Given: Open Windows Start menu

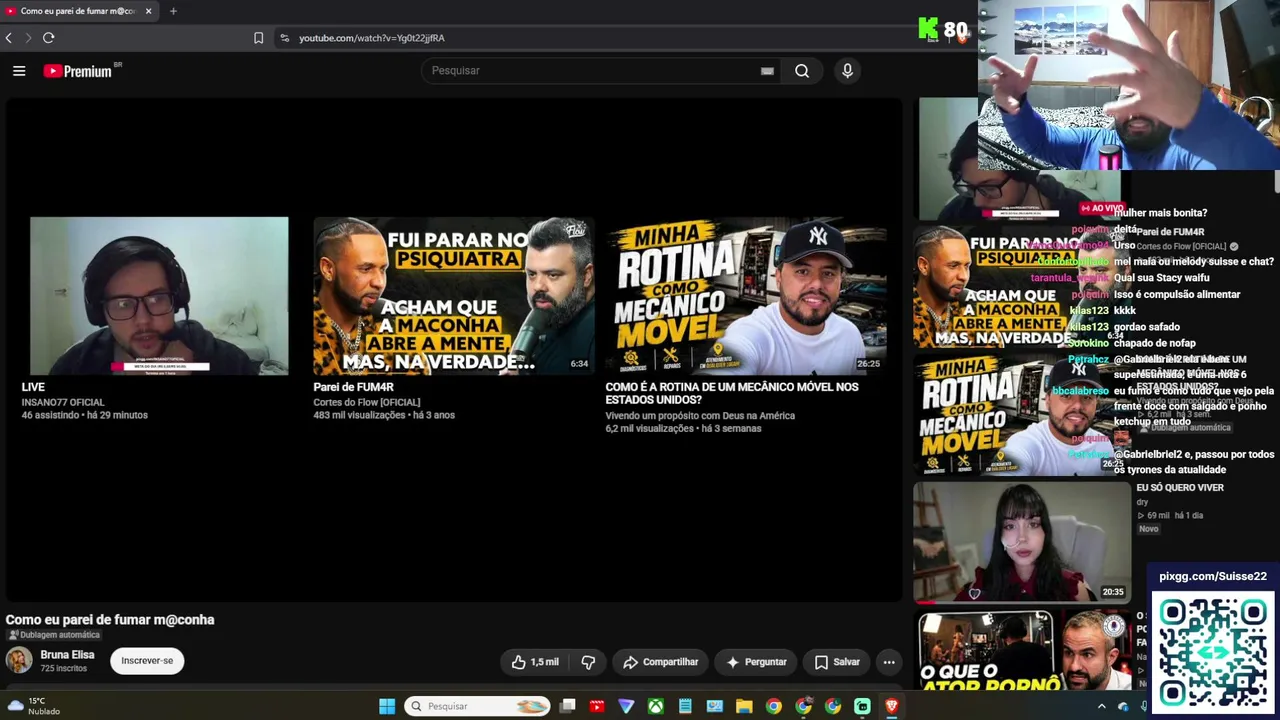Looking at the screenshot, I should pos(387,706).
